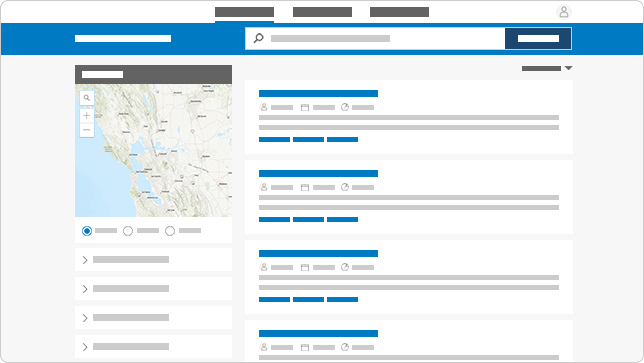
Task: Switch to the third top navigation tab
Action: 399,12
